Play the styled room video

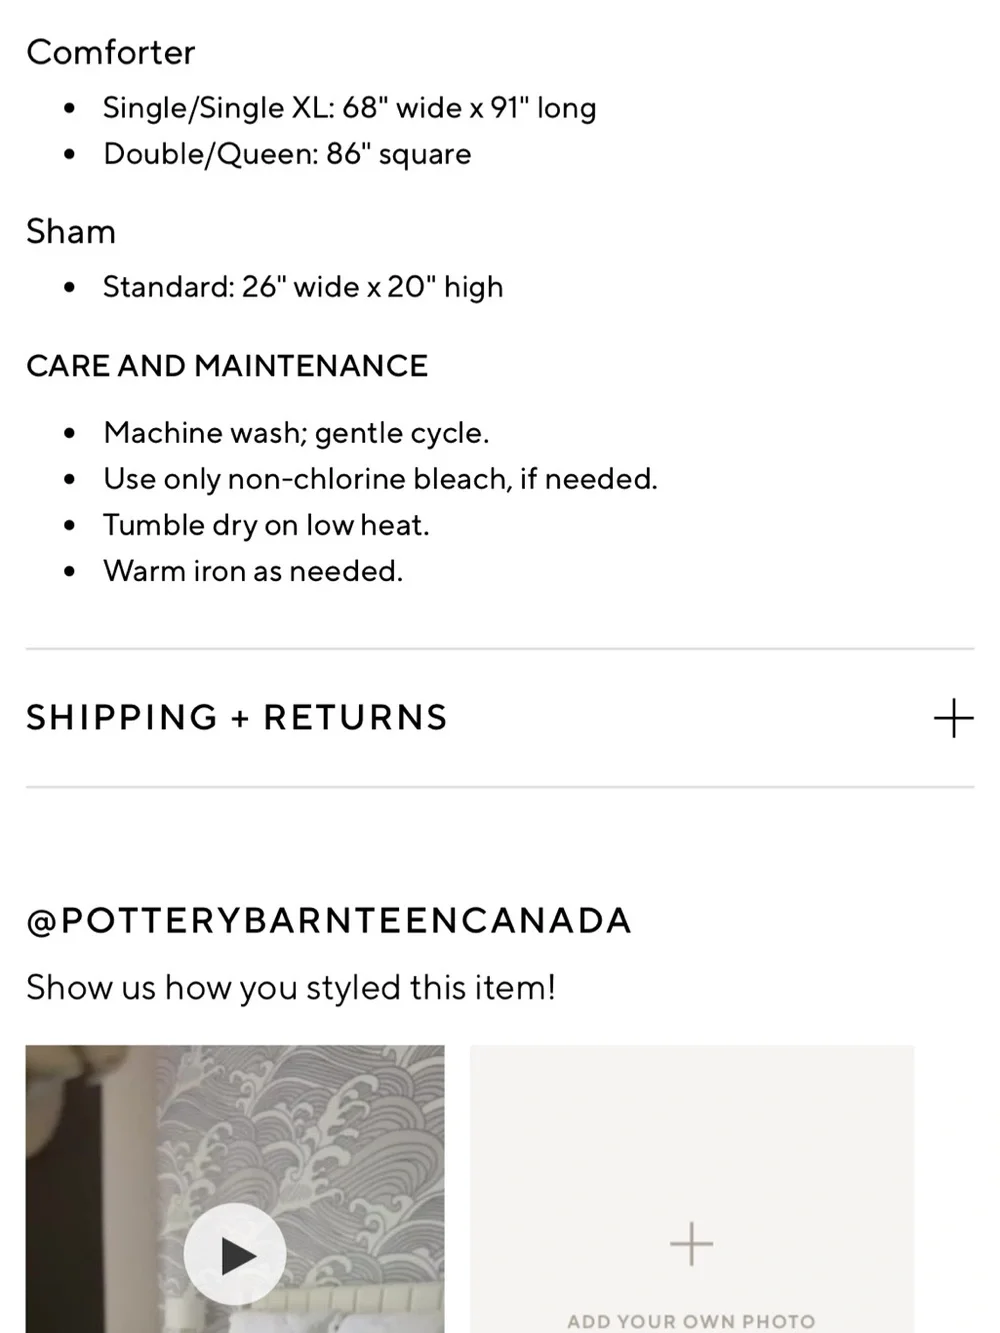point(235,1254)
